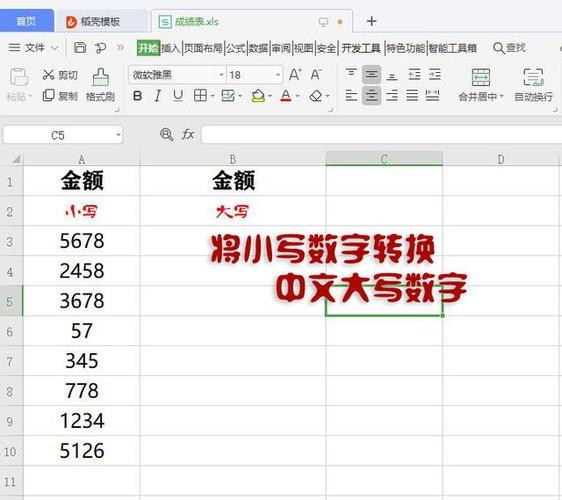Open the fill color bucket swatch

click(258, 96)
